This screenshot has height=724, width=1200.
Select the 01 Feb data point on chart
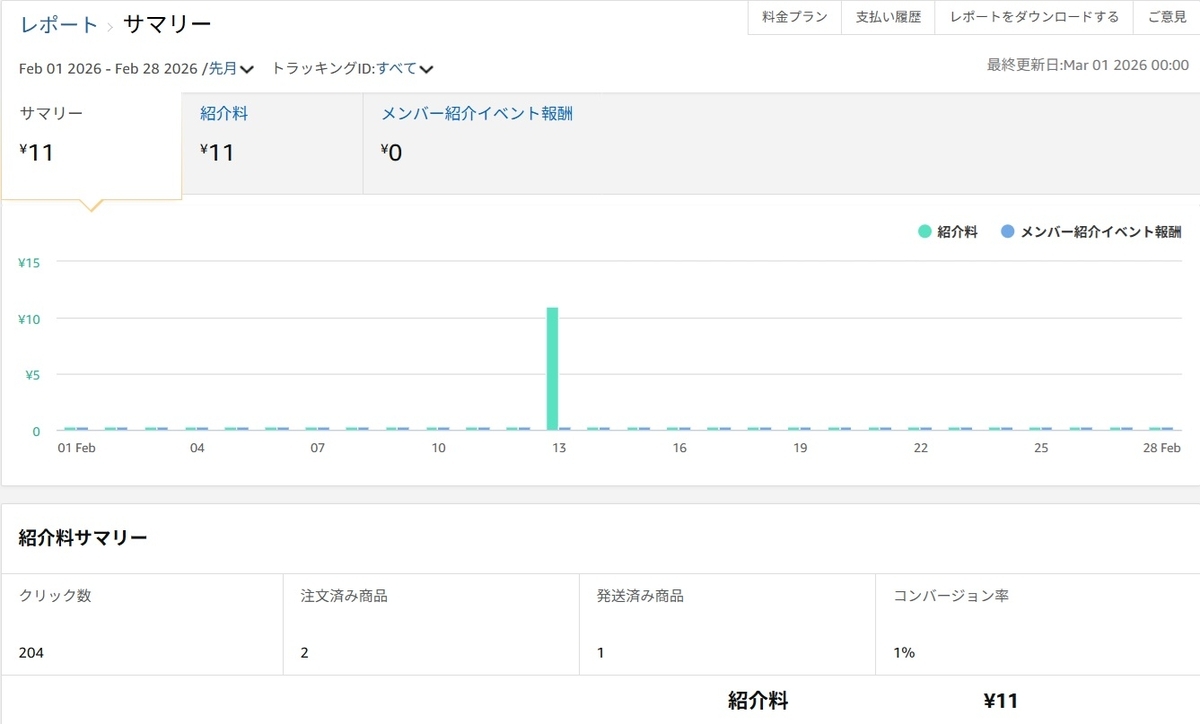69,429
